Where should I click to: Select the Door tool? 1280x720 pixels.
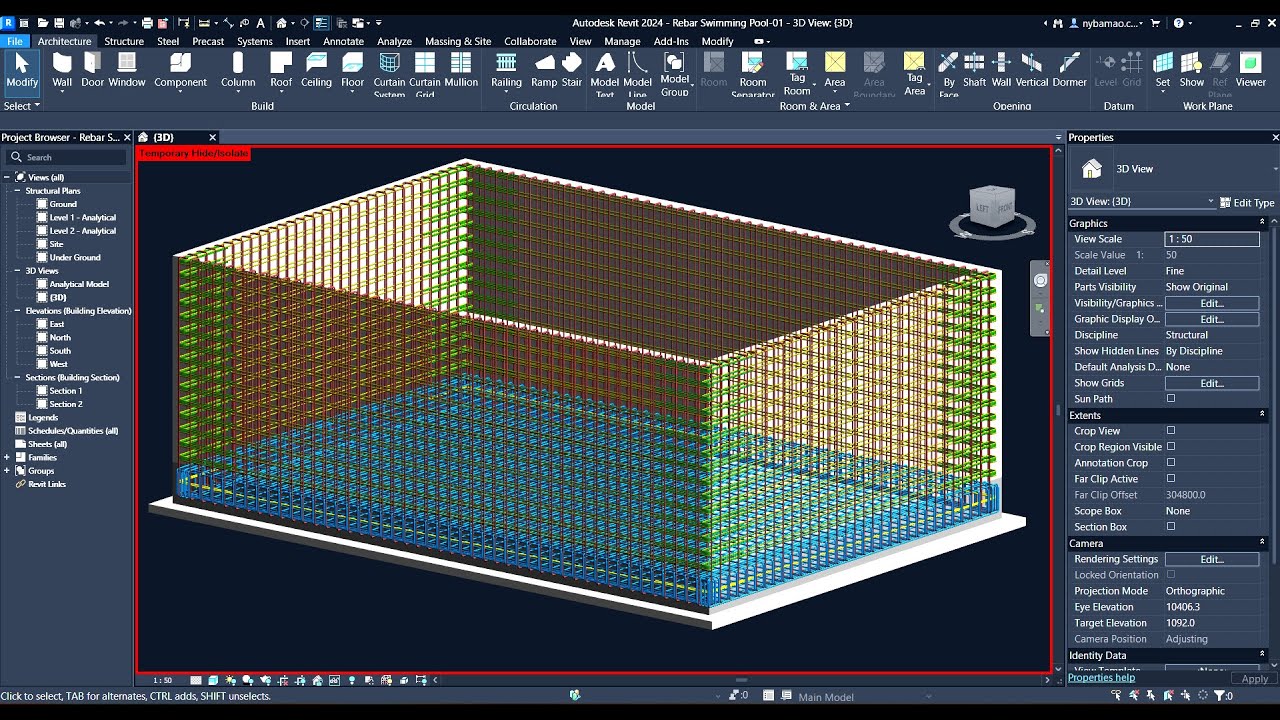(x=92, y=70)
